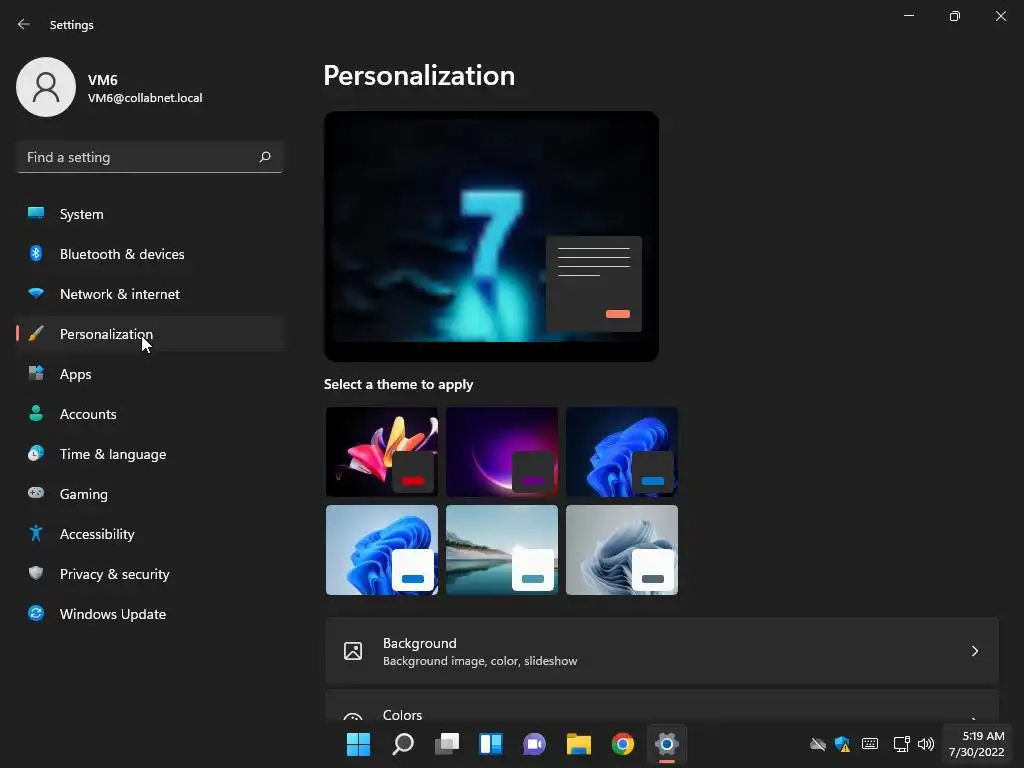Click the Apps icon in sidebar
The image size is (1024, 768).
(36, 373)
